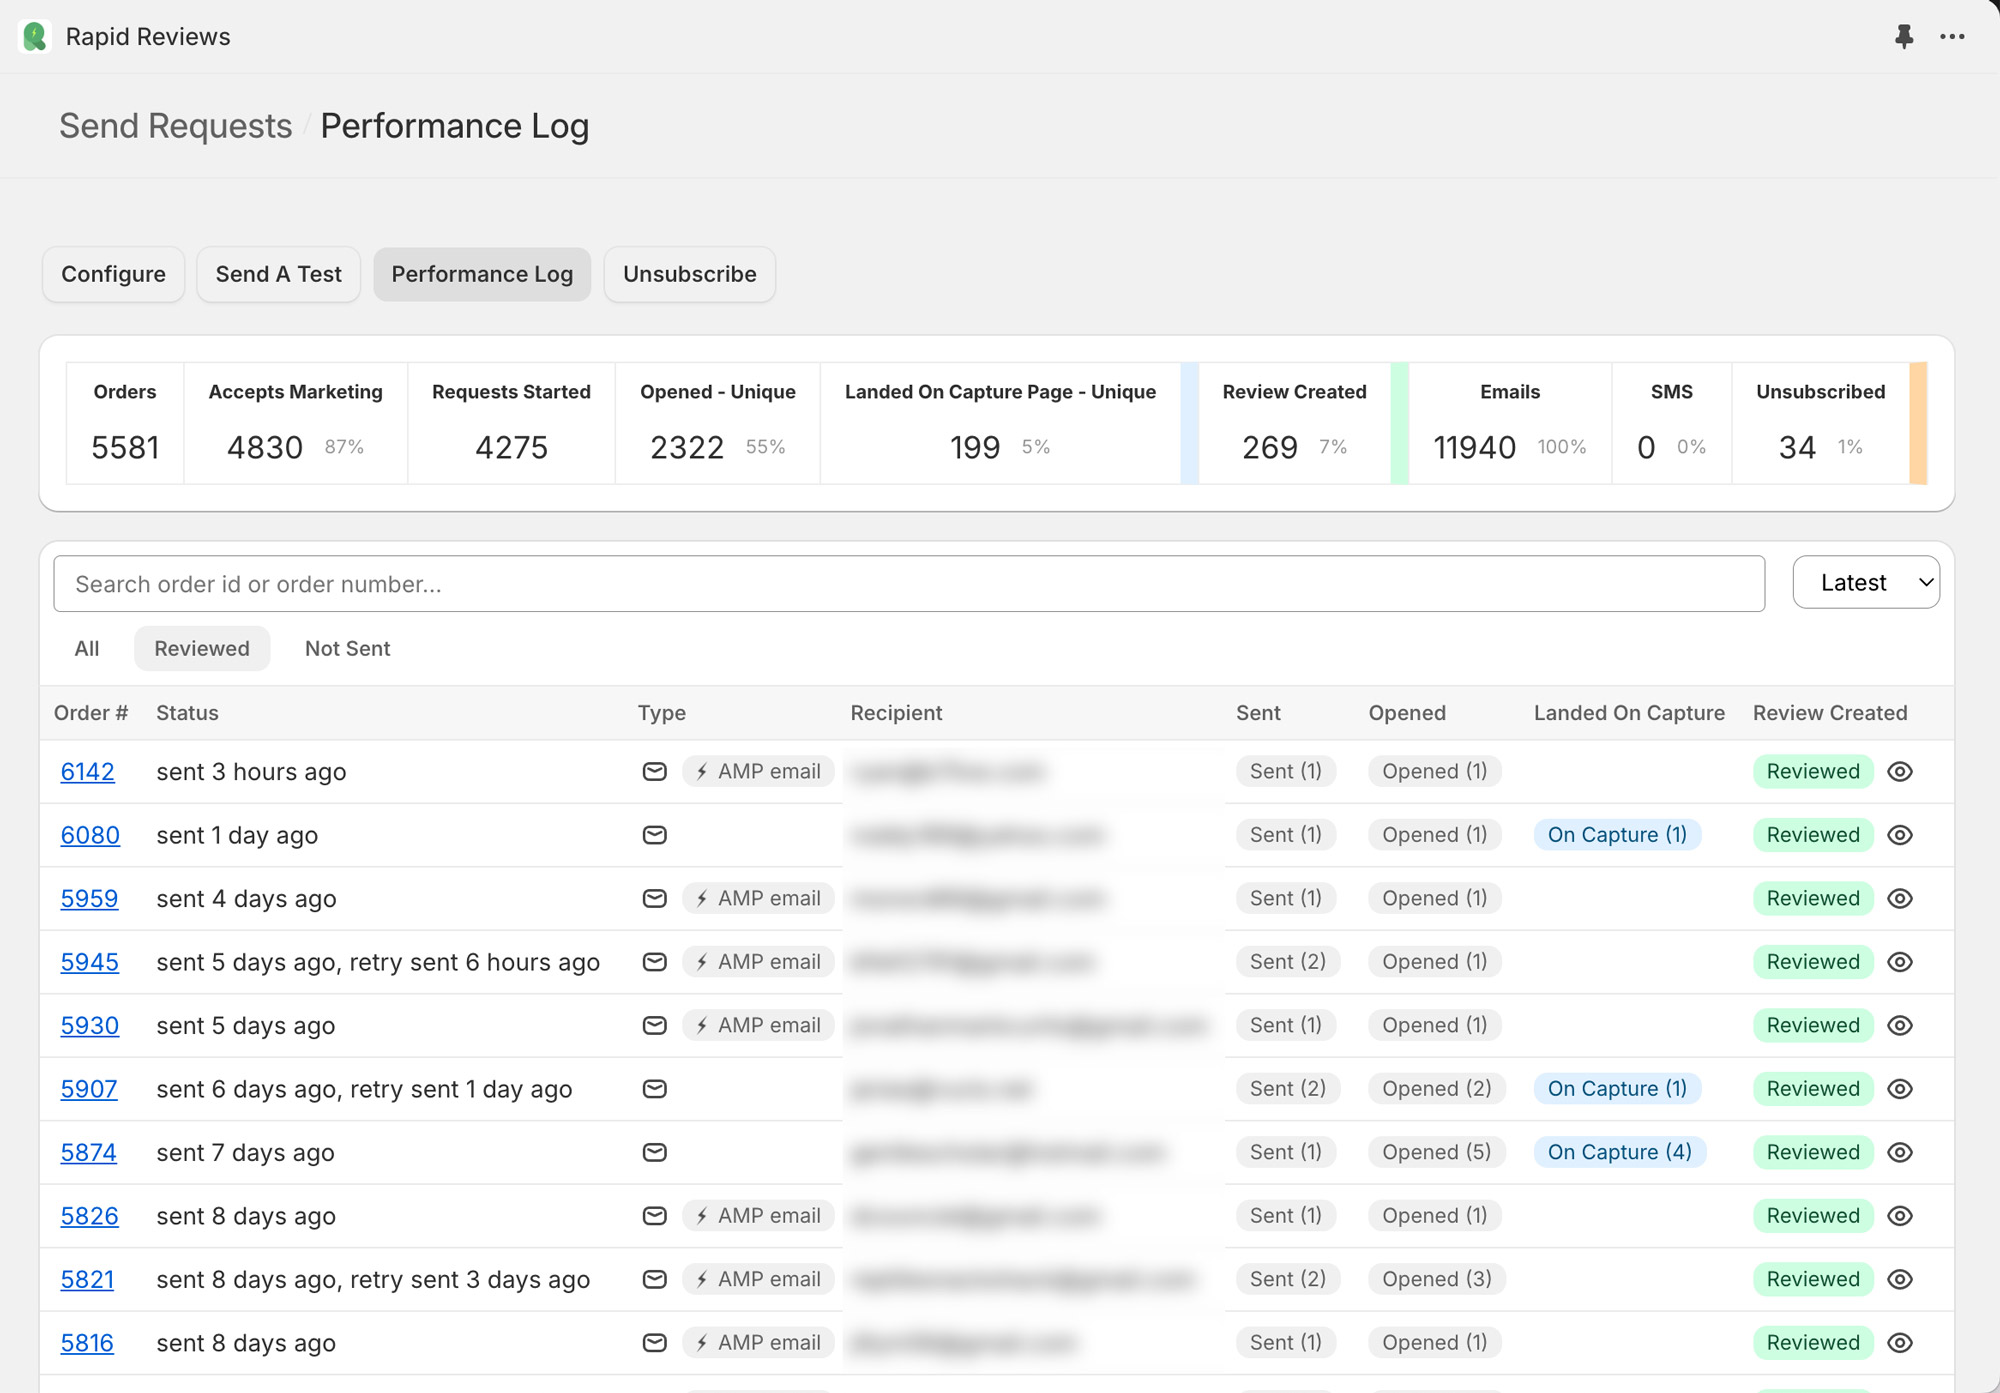Show review with eye icon for order 5821

click(1900, 1279)
